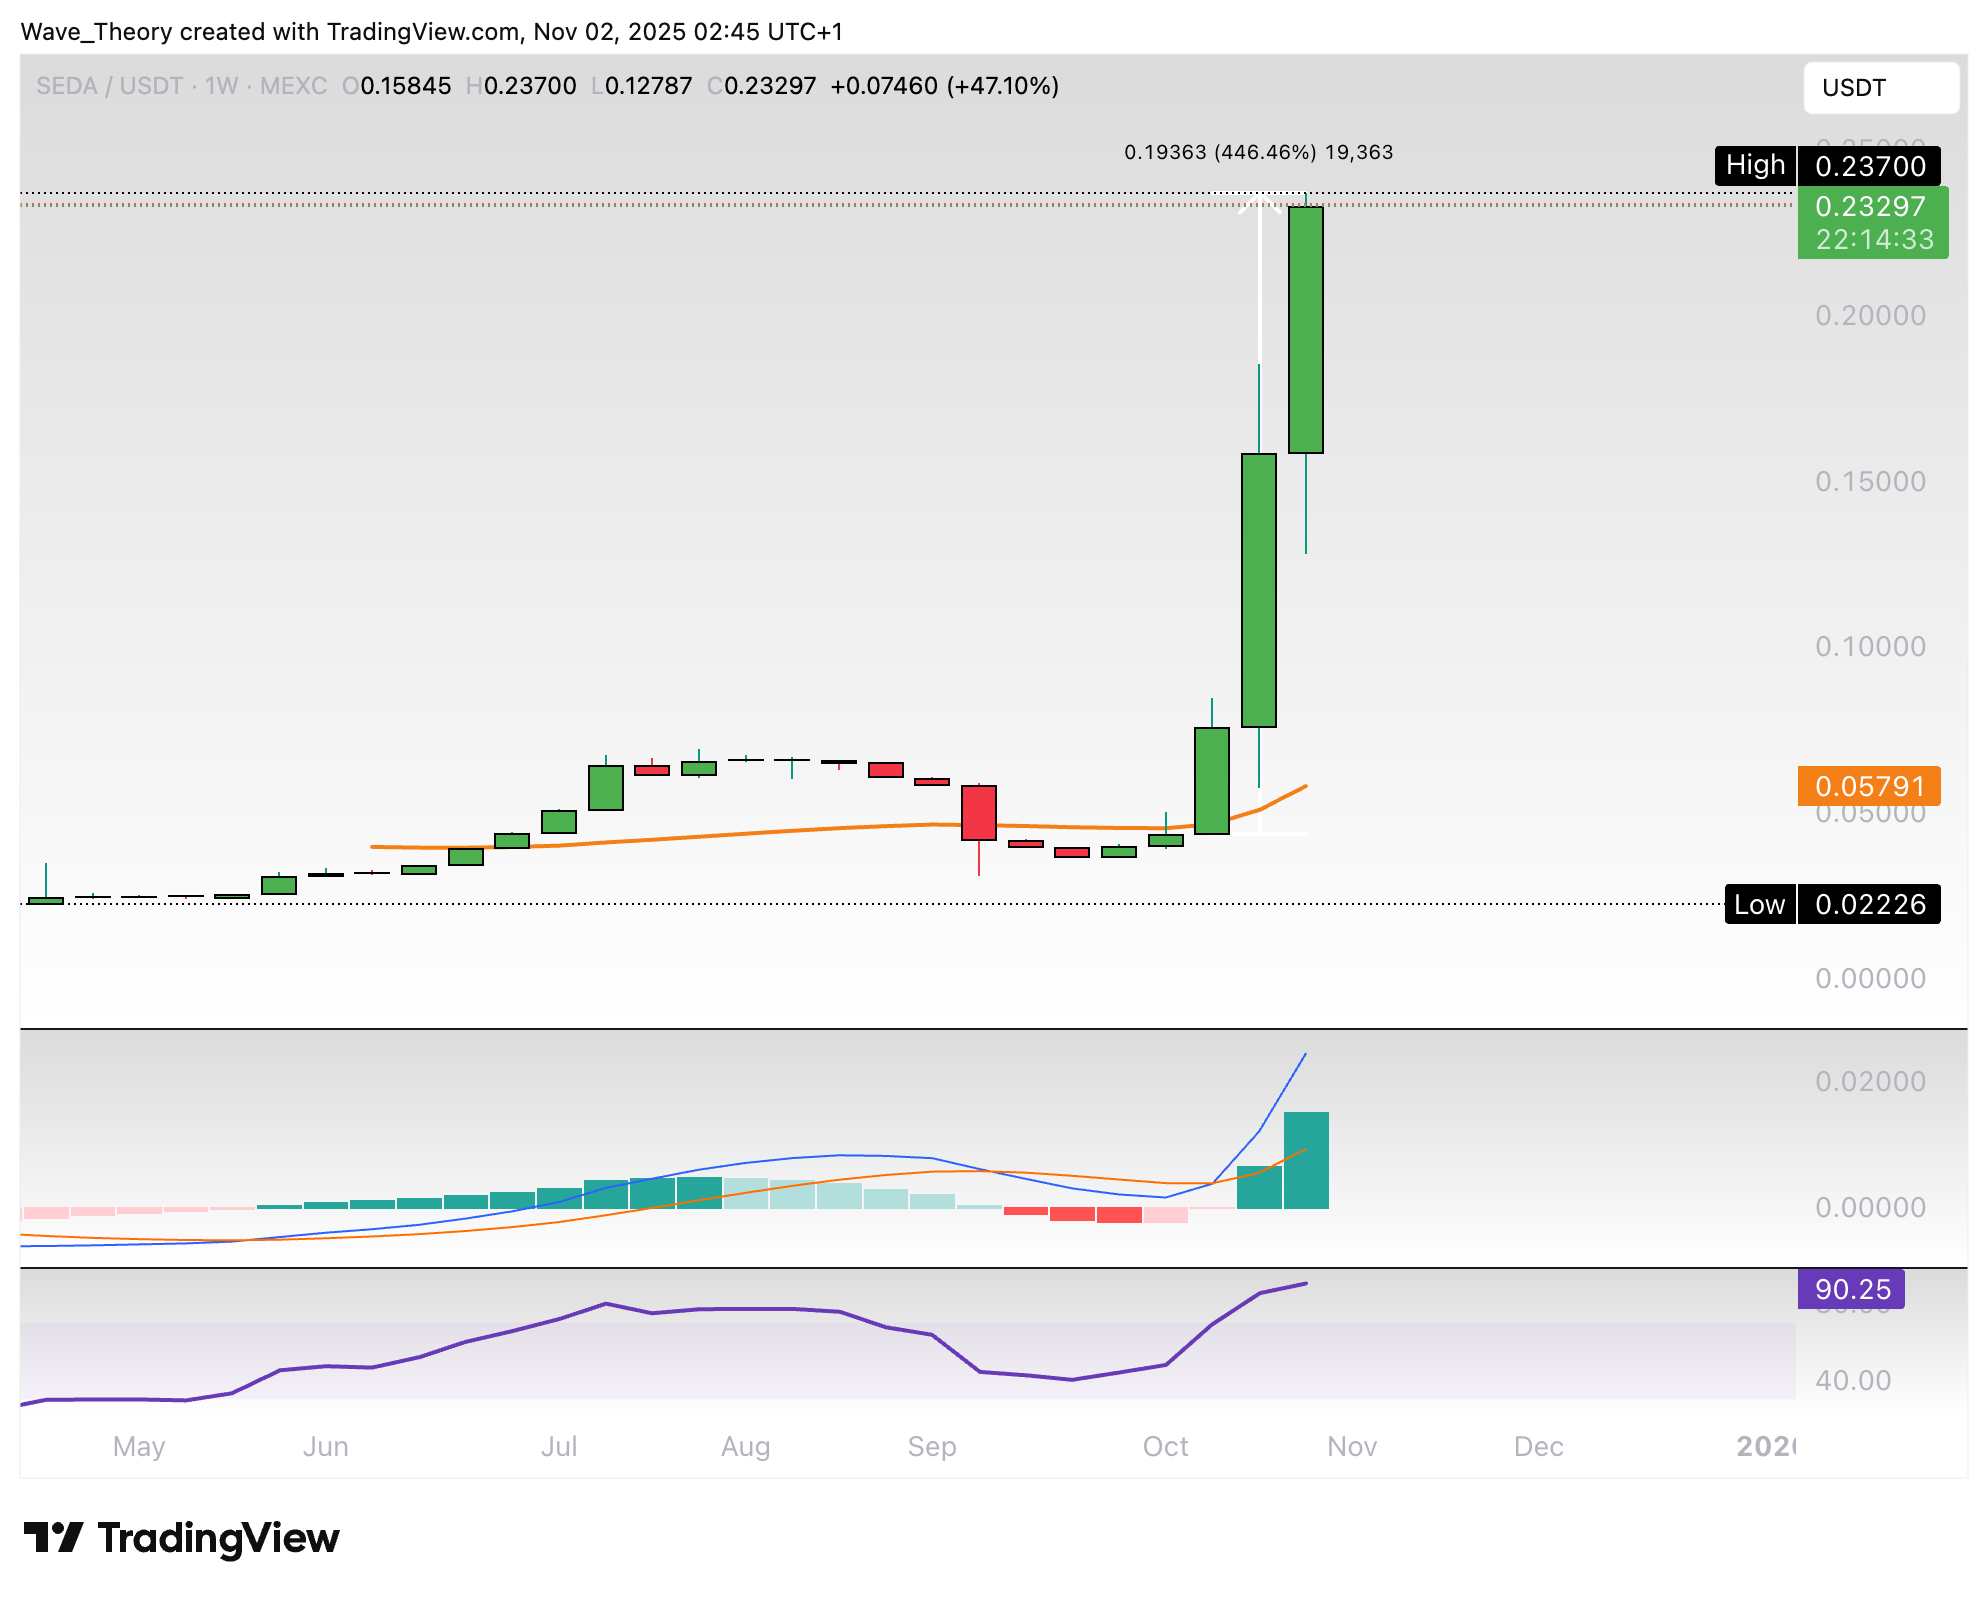
Task: Click the purple RSI line peak near July
Action: coord(605,1304)
